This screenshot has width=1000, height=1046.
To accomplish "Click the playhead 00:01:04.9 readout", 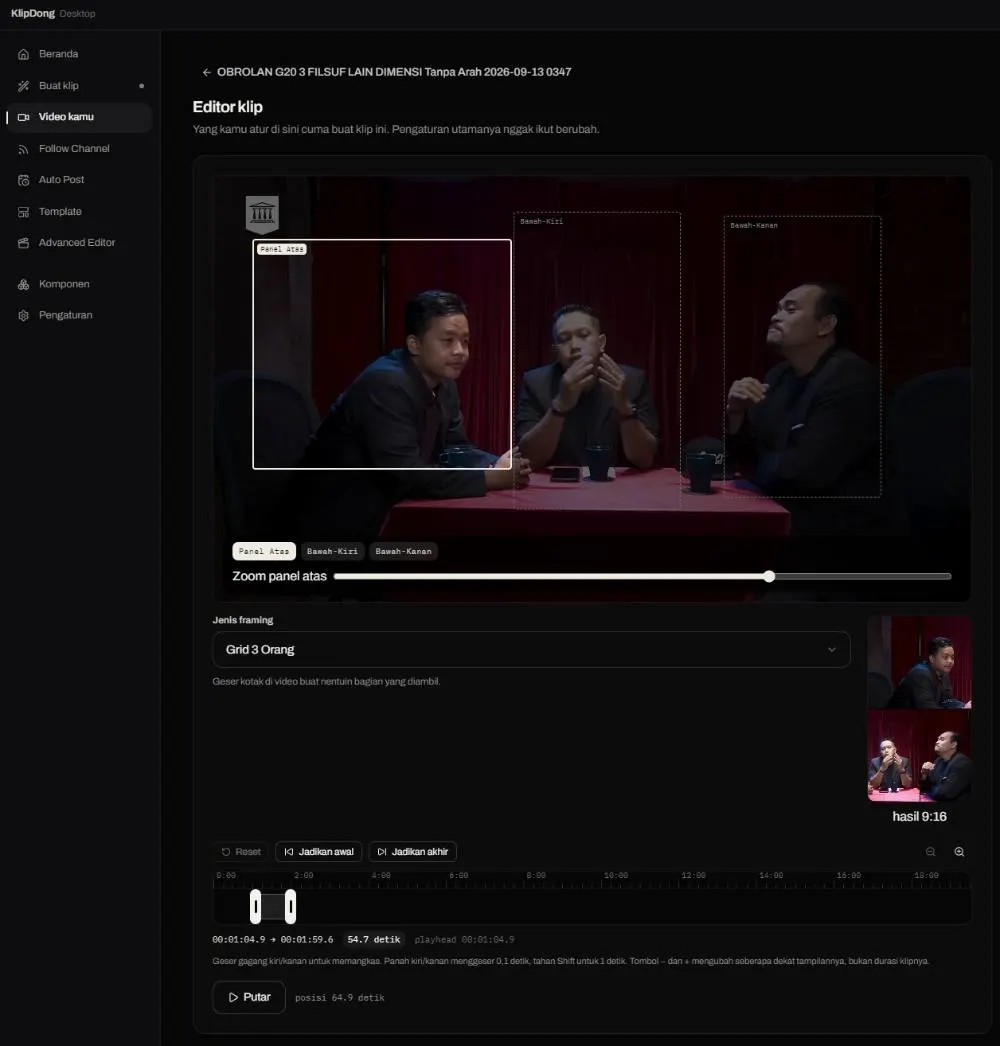I will point(464,939).
